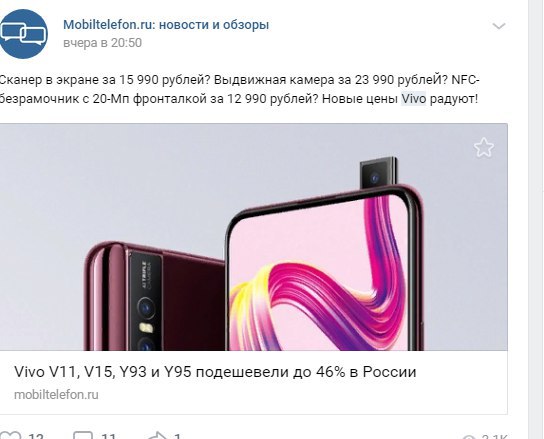This screenshot has width=544, height=439.
Task: Open the Mobiltelefon.ru: новости и обзоры group page
Action: tap(166, 25)
